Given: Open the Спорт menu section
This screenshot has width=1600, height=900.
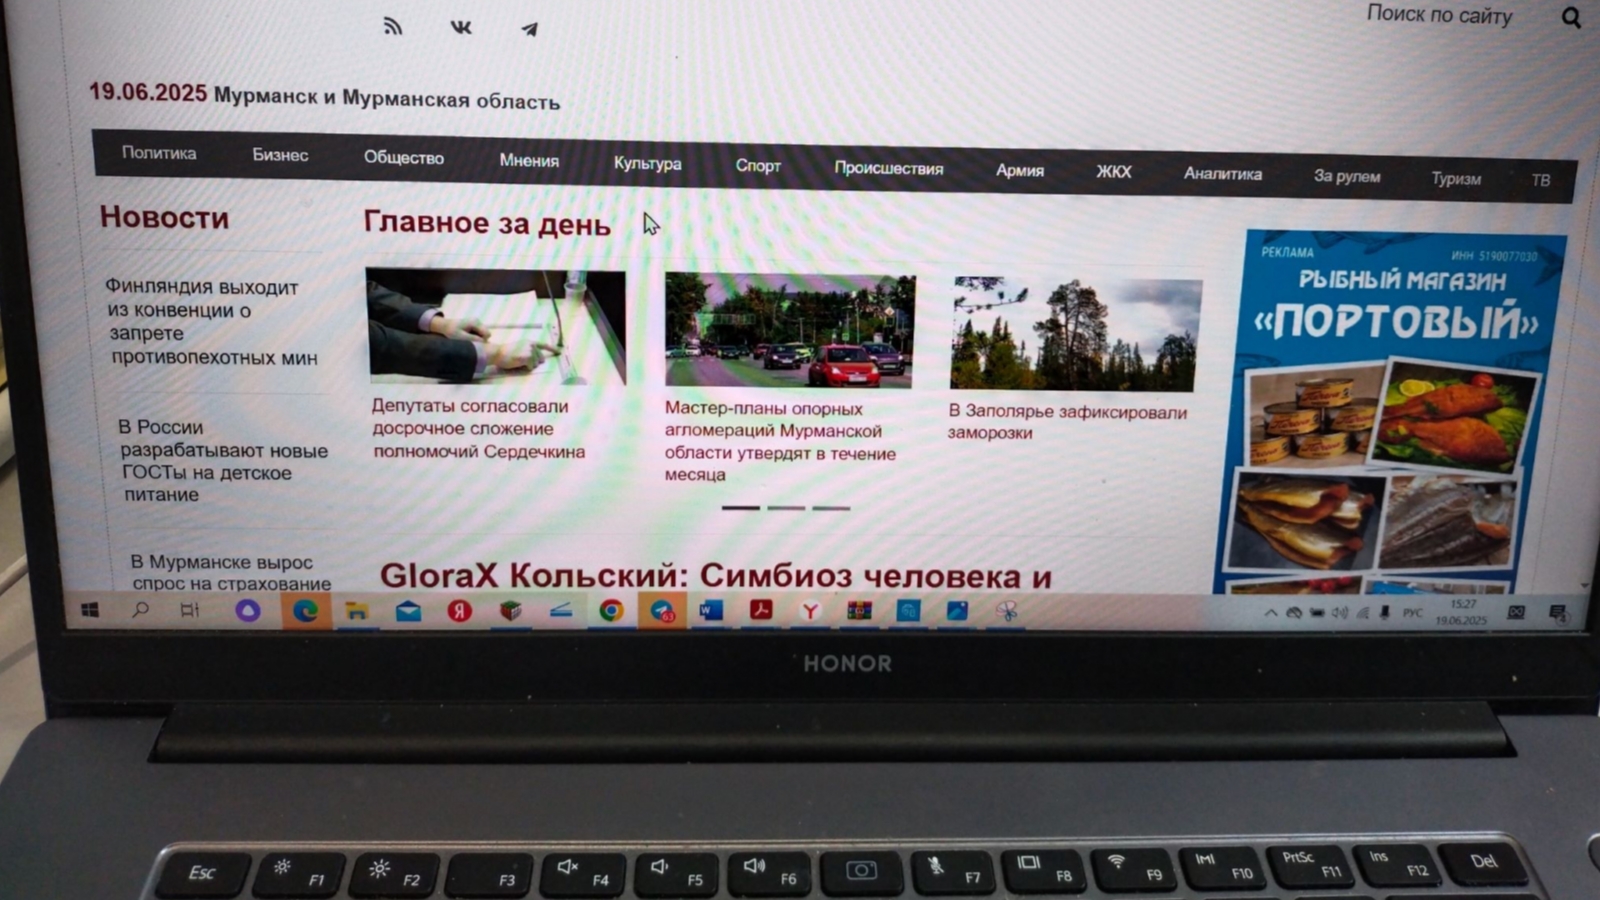Looking at the screenshot, I should pyautogui.click(x=758, y=166).
